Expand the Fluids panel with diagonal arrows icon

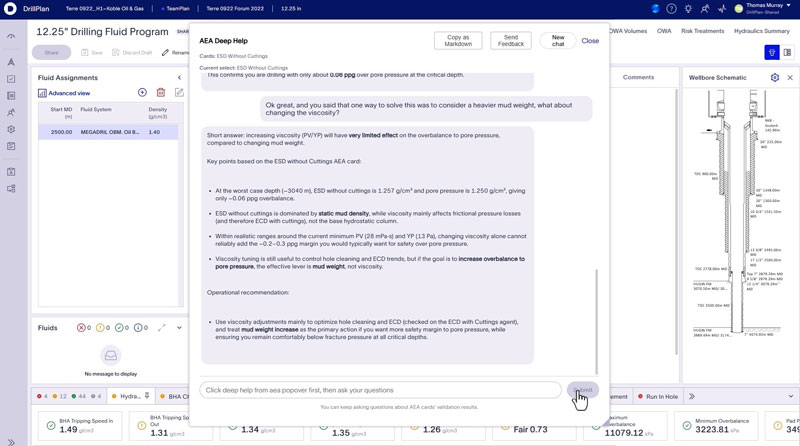(x=162, y=328)
